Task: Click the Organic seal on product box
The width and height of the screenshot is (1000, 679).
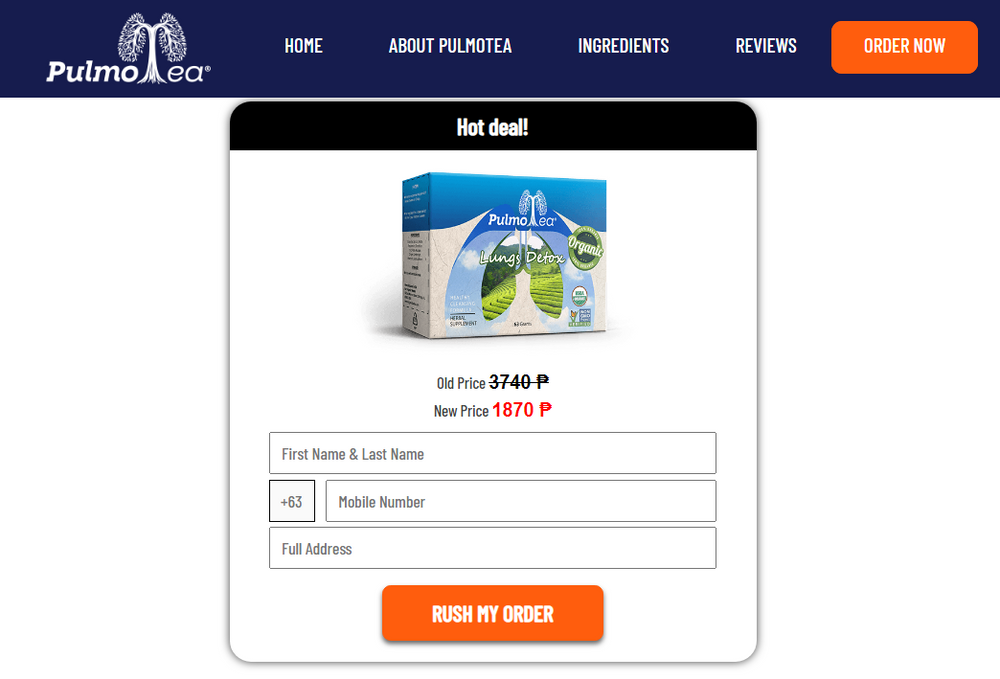Action: 585,247
